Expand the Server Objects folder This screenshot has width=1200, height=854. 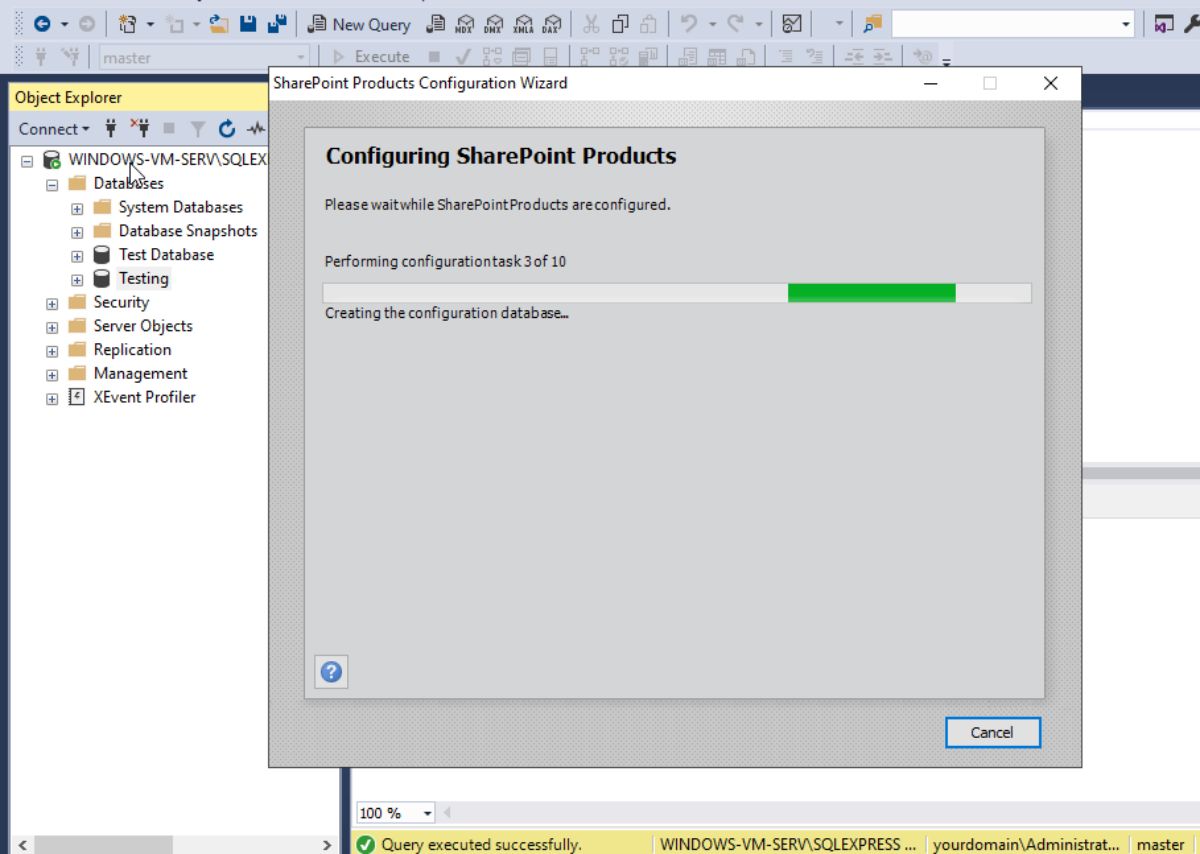52,327
